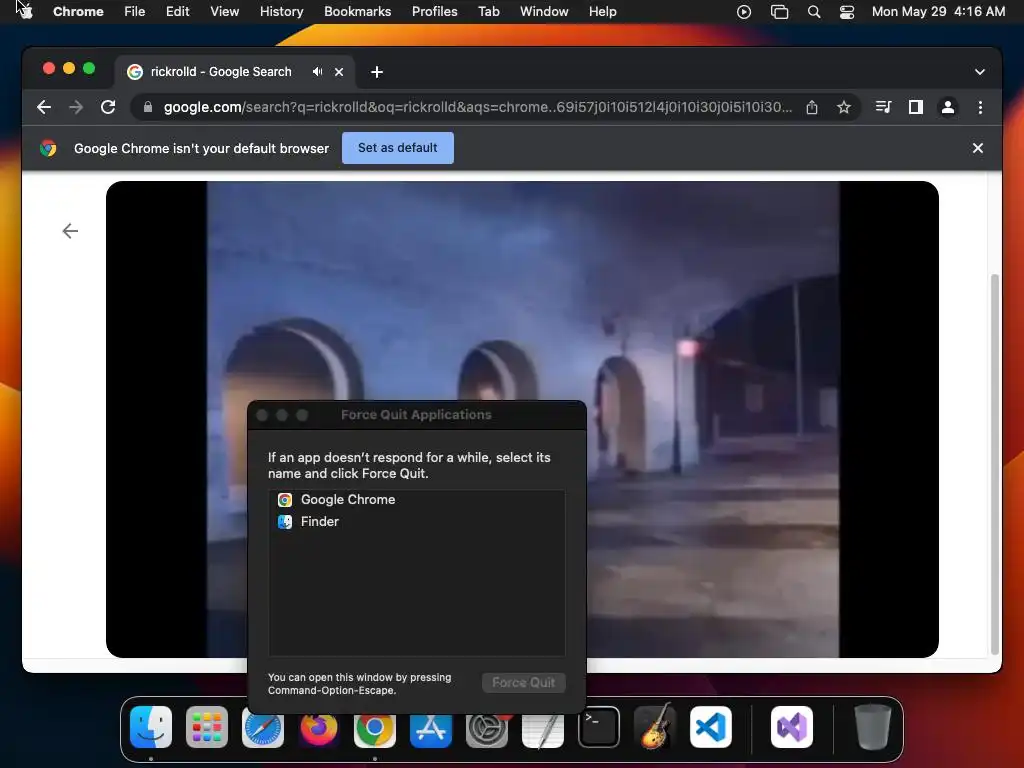
Task: Open the Profiles menu
Action: click(x=434, y=11)
